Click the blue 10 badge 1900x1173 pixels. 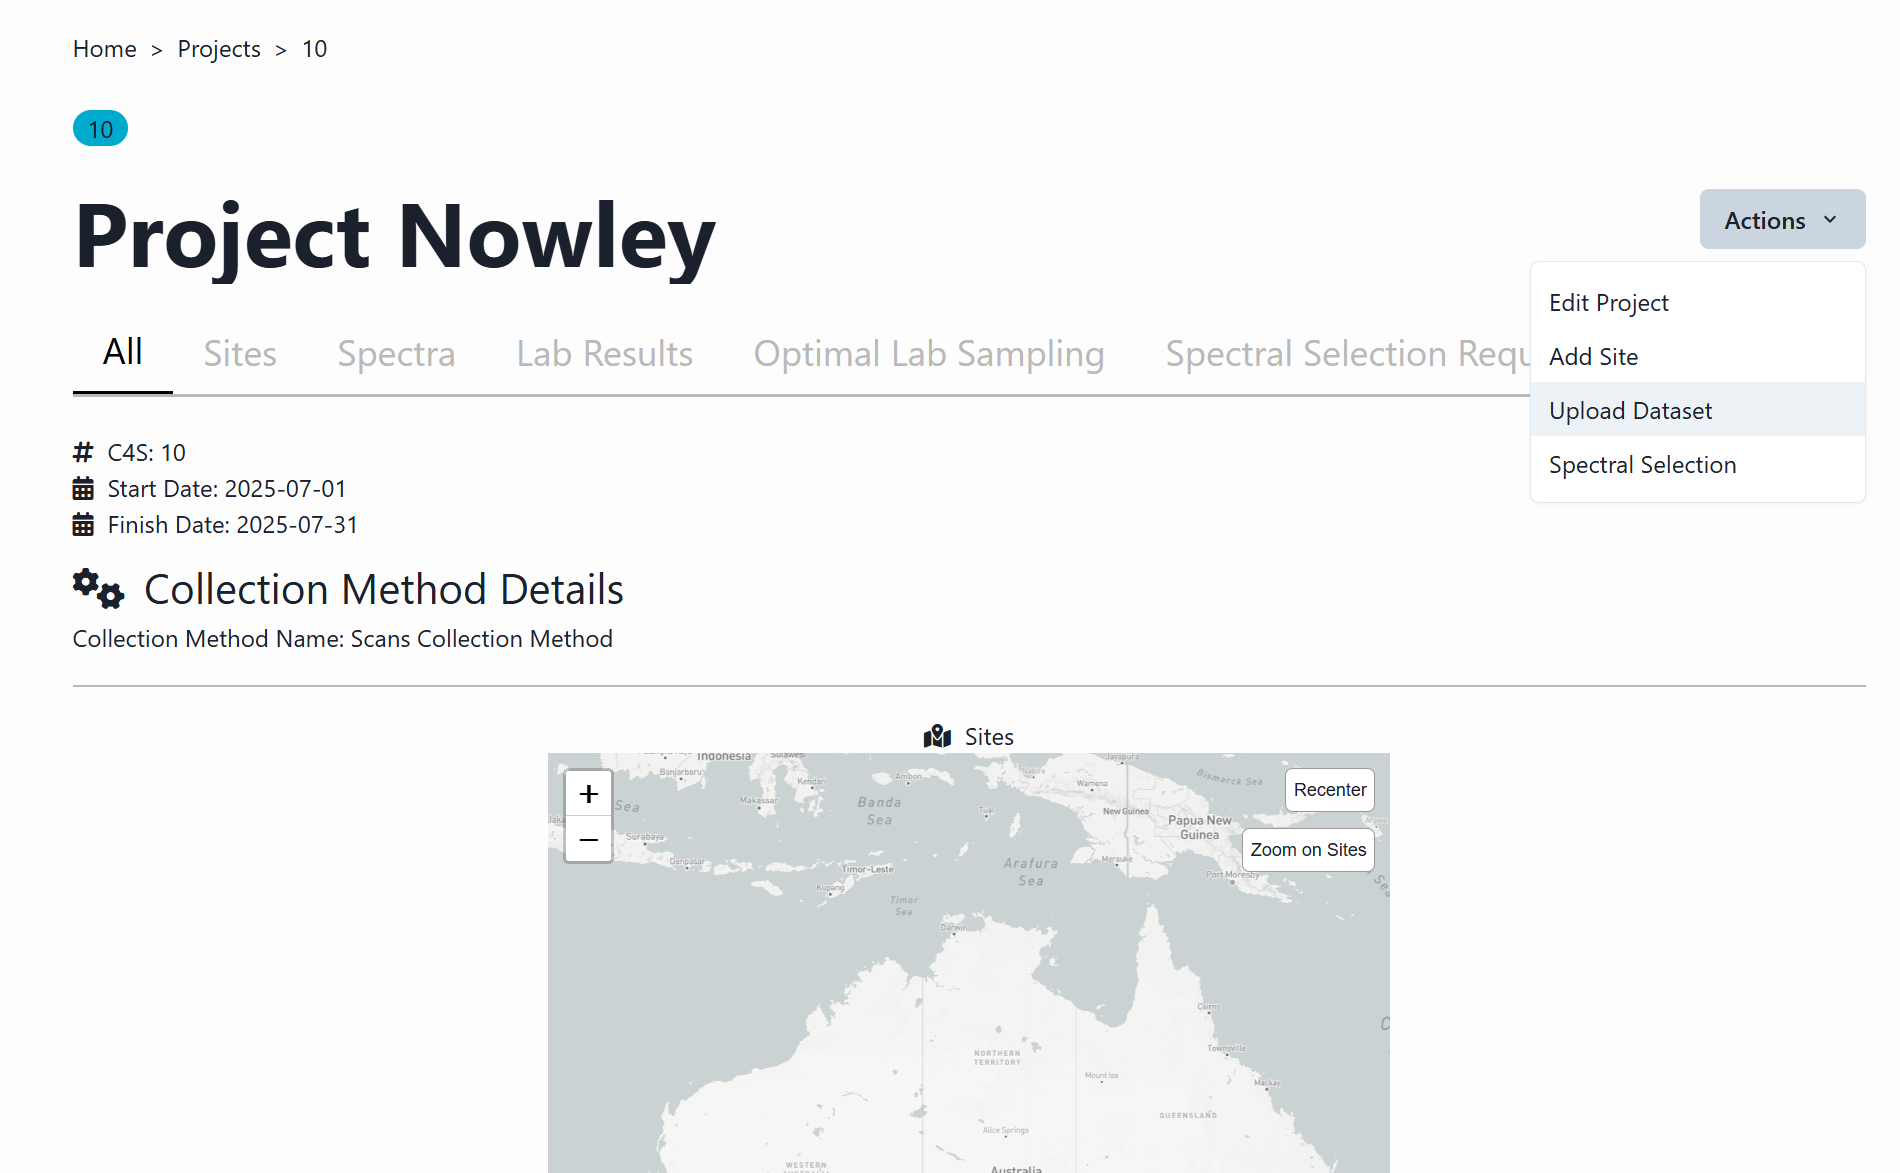click(x=100, y=129)
